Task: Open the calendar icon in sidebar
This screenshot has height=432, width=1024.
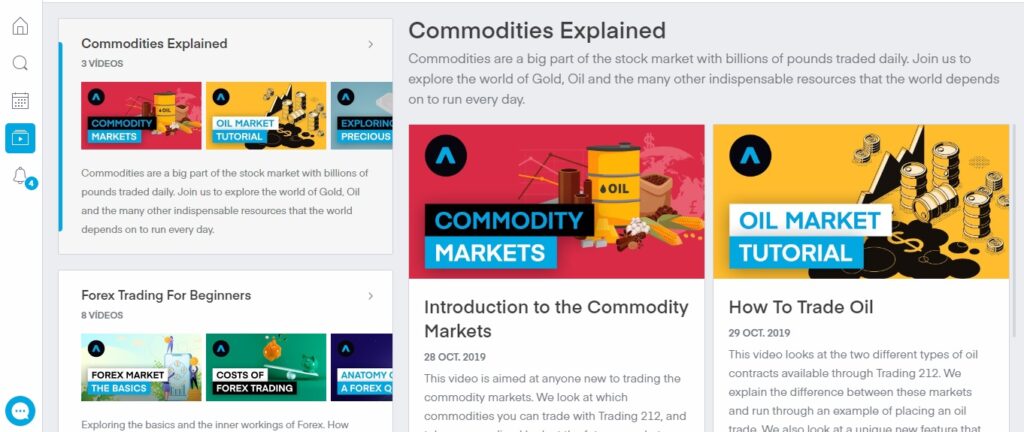Action: 20,100
